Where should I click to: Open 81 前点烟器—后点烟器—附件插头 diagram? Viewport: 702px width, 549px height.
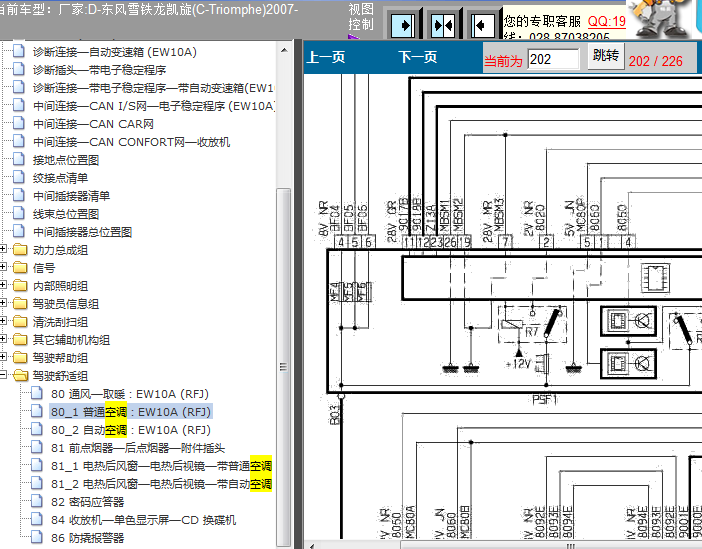pyautogui.click(x=138, y=448)
